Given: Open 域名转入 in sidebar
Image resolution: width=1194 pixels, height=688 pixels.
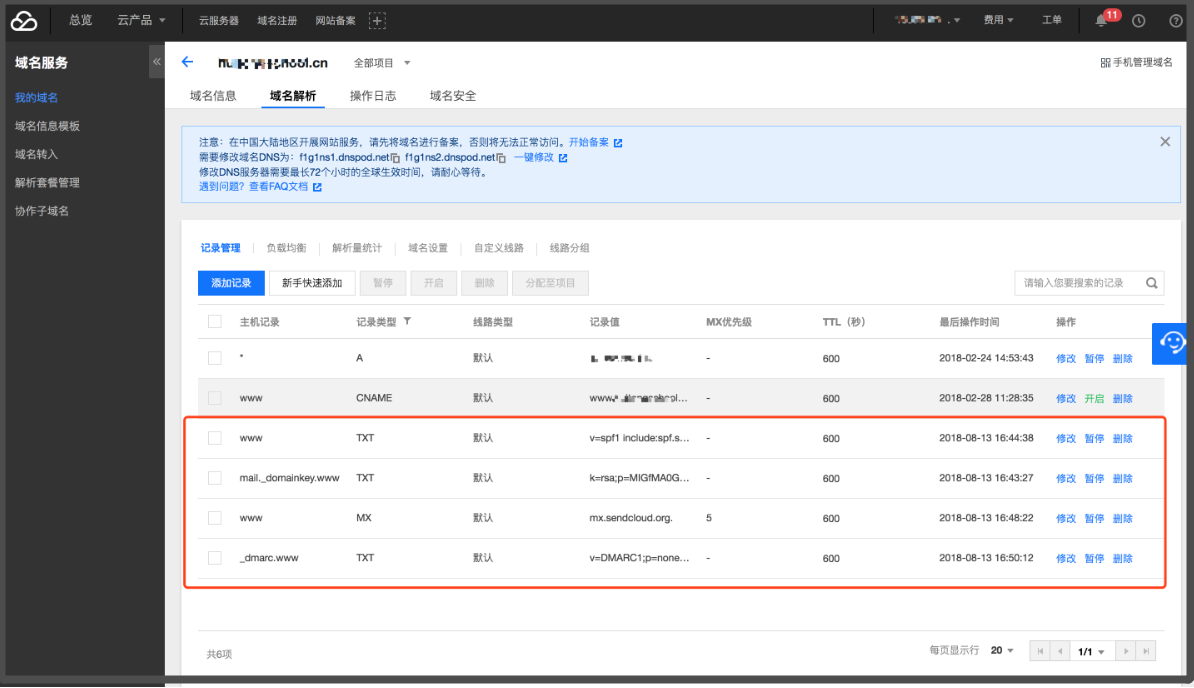Looking at the screenshot, I should (x=37, y=154).
